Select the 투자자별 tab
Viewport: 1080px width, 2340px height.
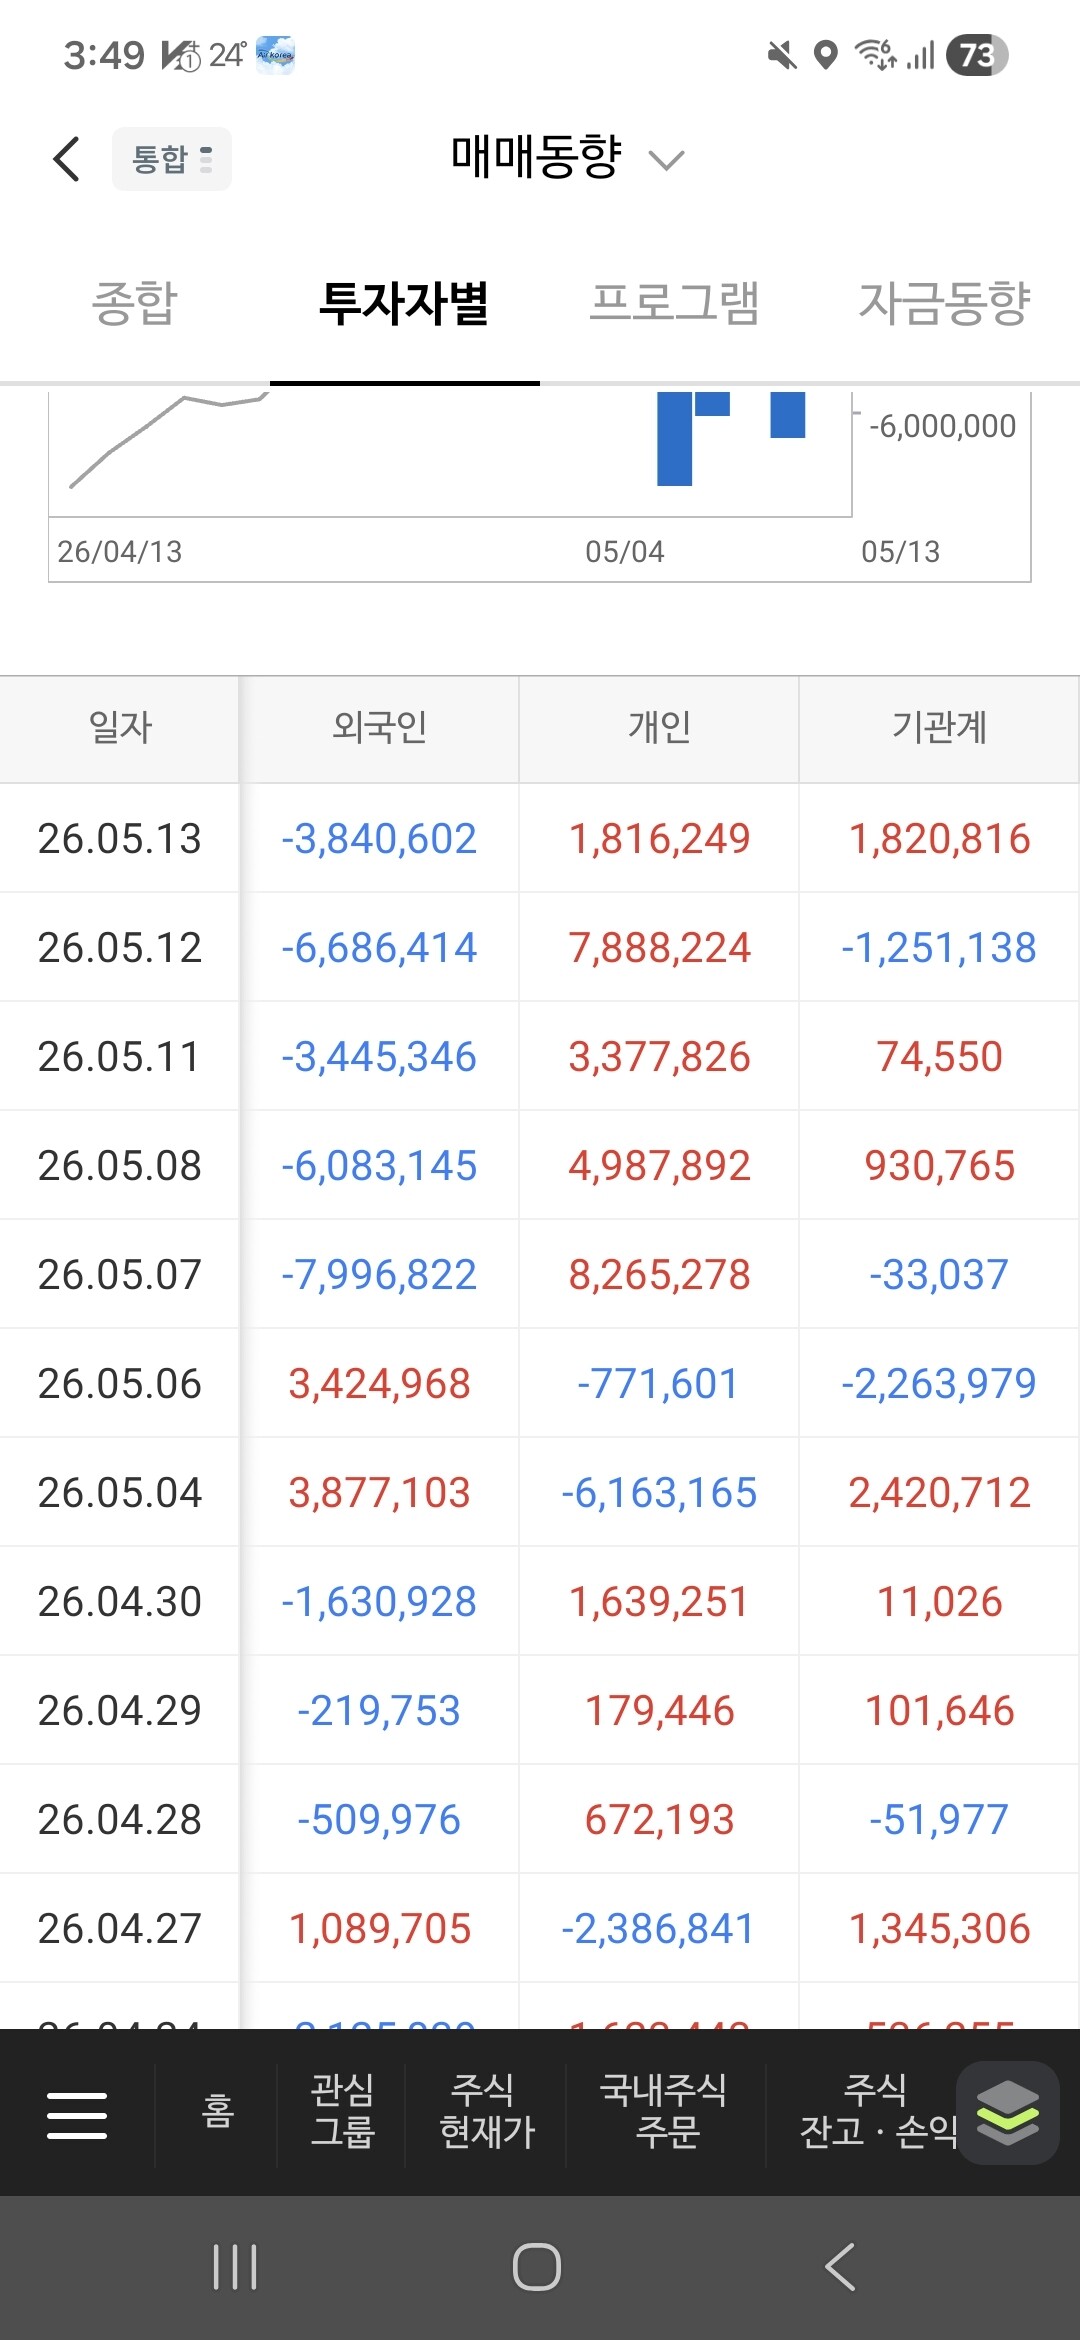[x=404, y=303]
